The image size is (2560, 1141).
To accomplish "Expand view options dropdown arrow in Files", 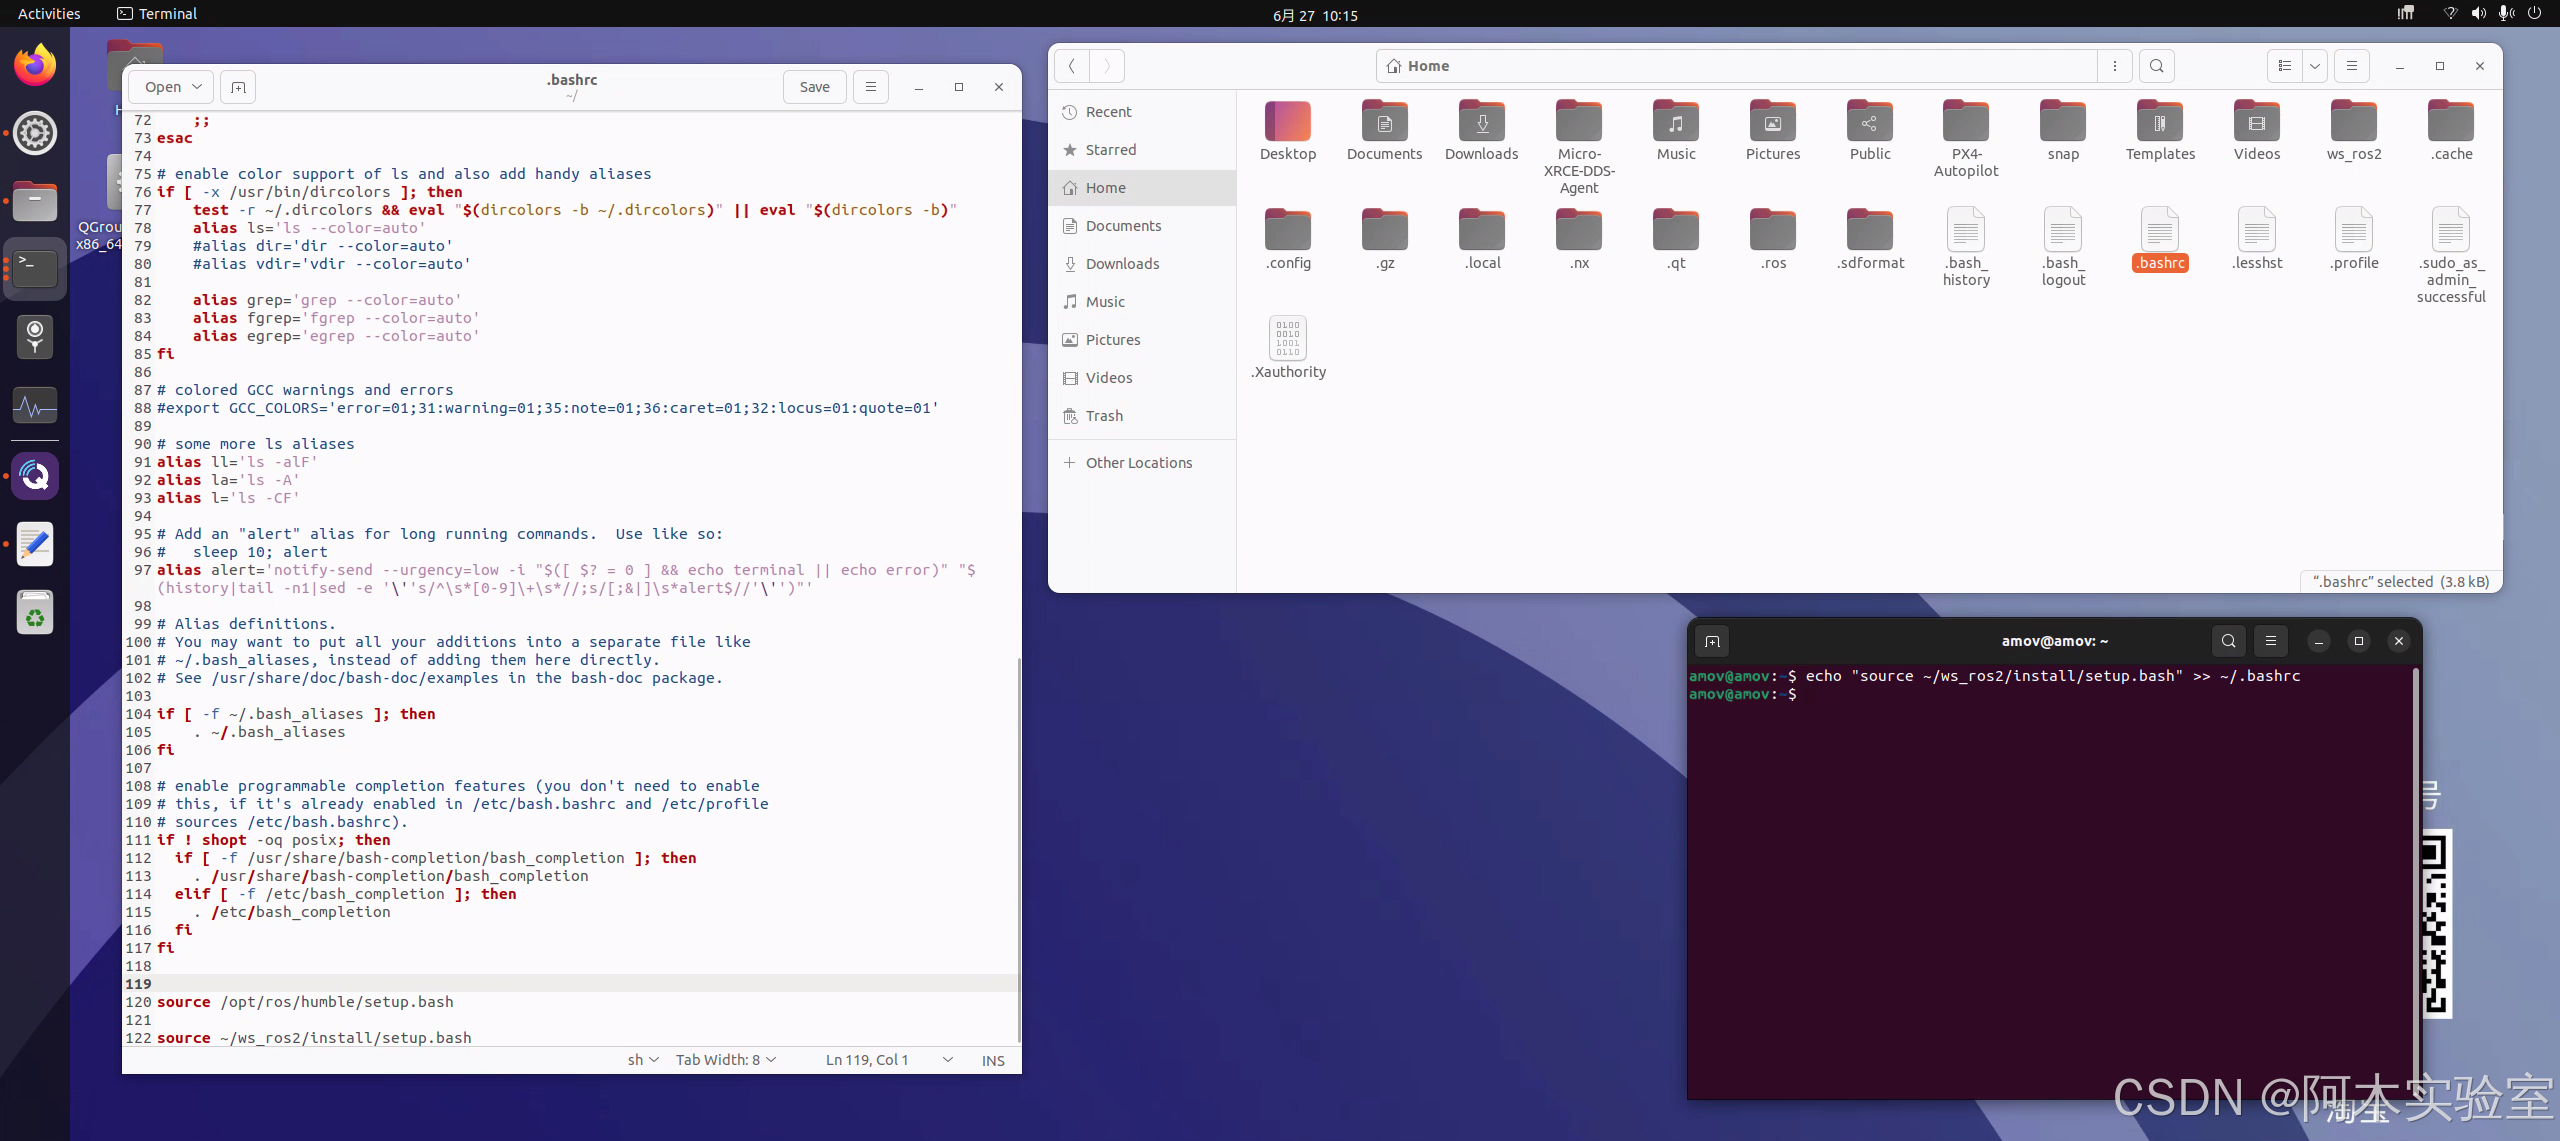I will click(x=2314, y=66).
